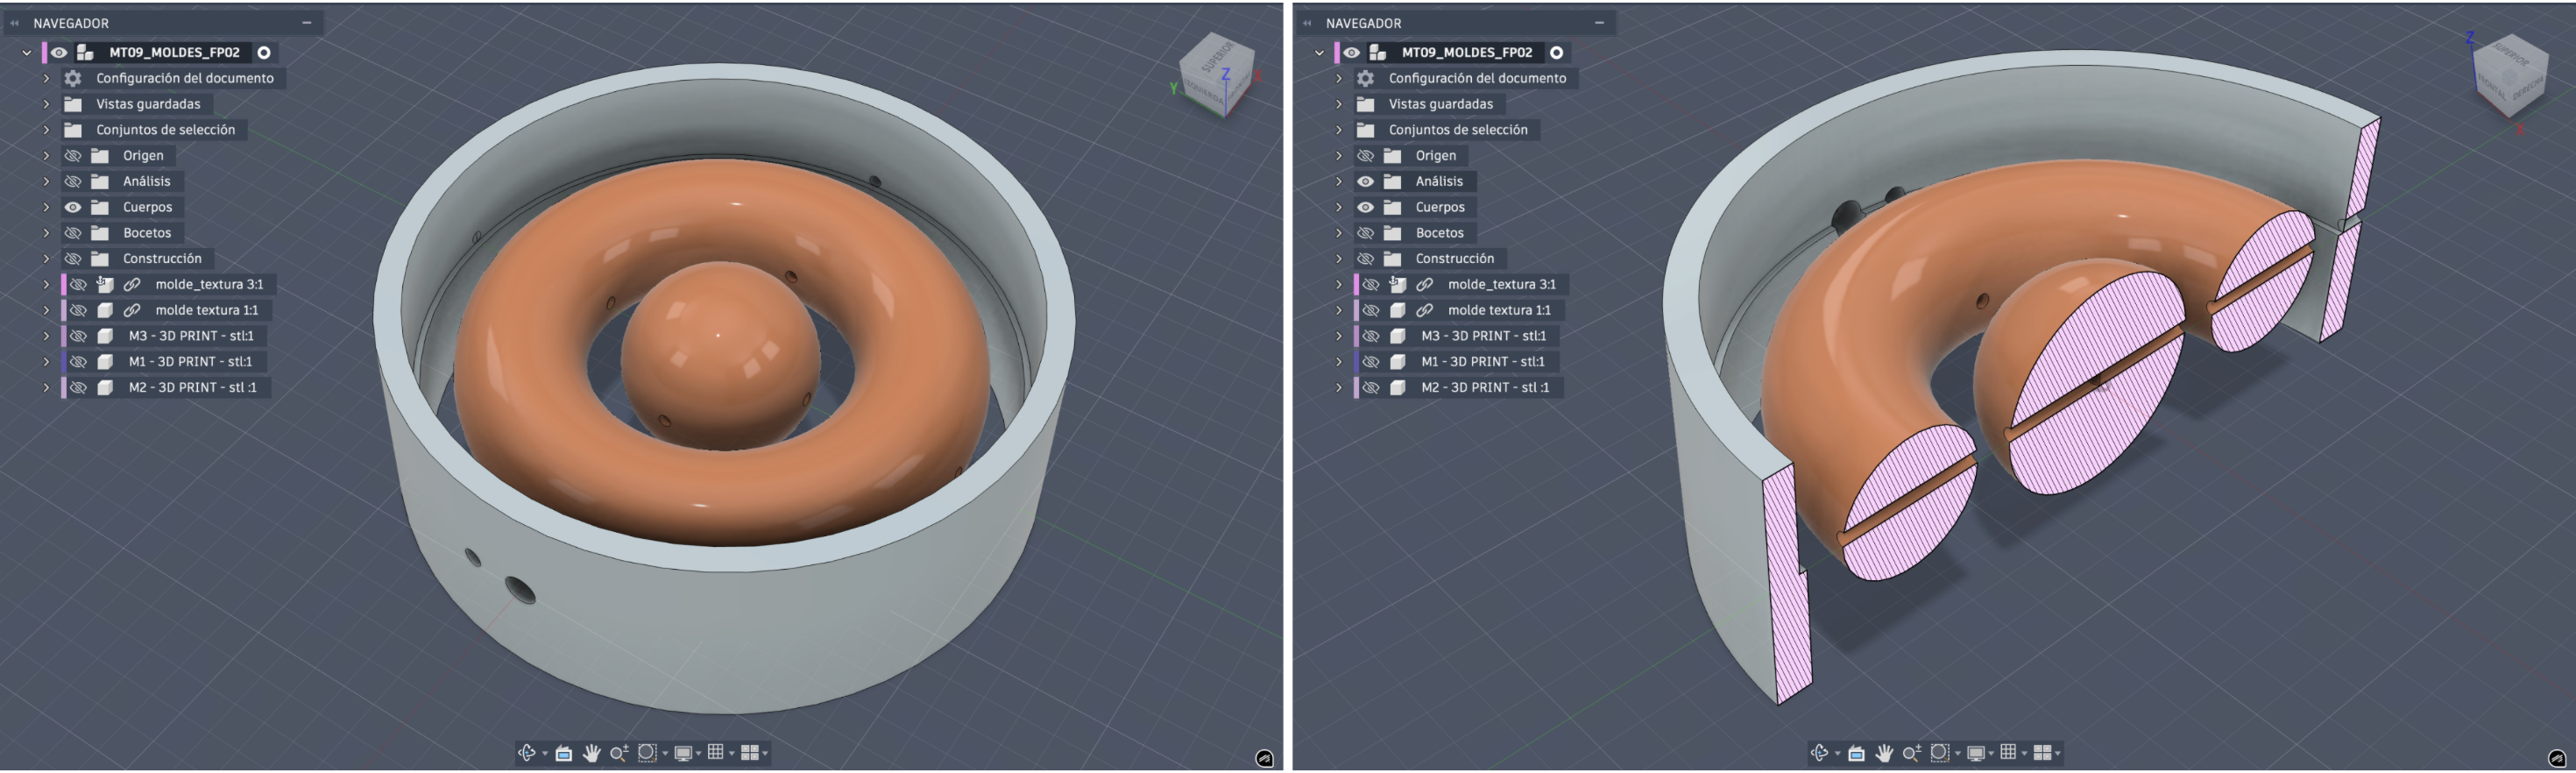Activate the root component radio button in right navigator

pos(1556,53)
